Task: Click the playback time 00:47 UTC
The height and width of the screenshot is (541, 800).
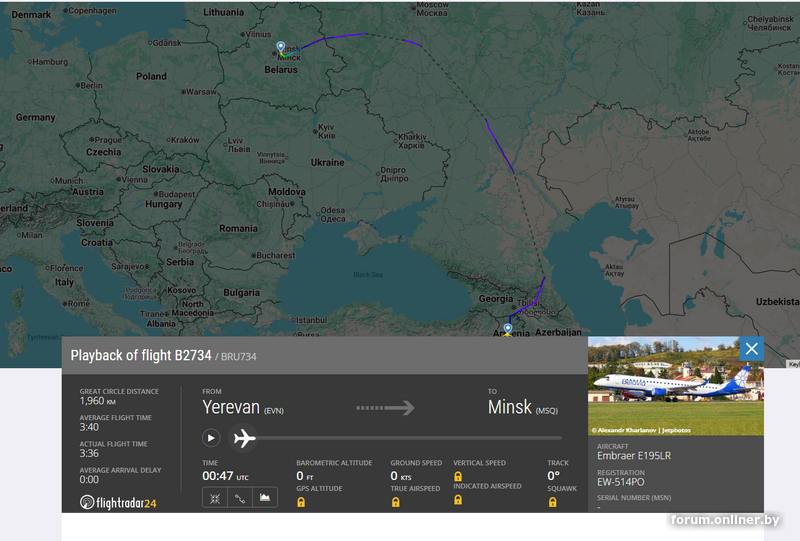Action: pos(225,476)
